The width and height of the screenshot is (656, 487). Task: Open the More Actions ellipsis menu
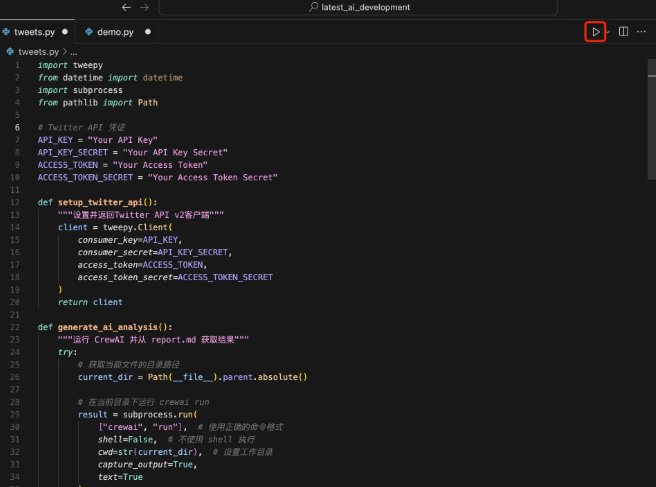pyautogui.click(x=641, y=32)
